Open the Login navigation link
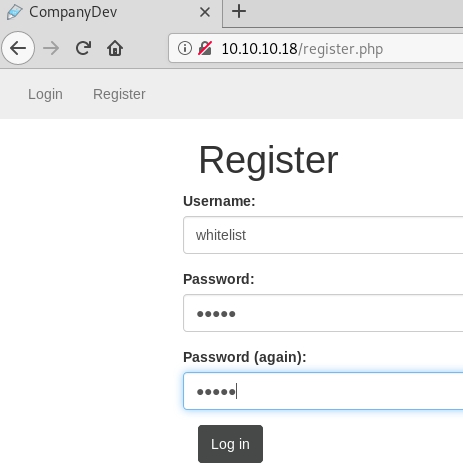 pos(45,94)
